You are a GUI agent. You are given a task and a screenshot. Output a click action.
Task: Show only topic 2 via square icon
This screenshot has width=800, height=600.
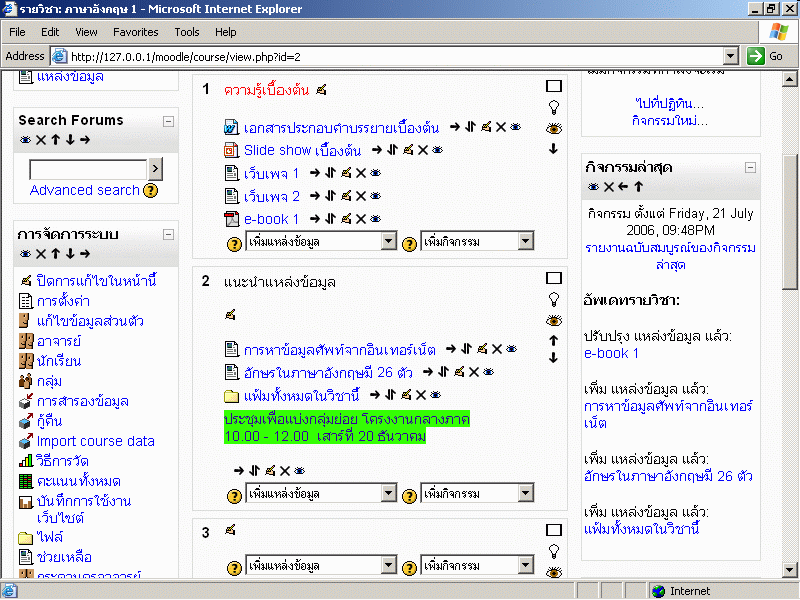pos(554,278)
